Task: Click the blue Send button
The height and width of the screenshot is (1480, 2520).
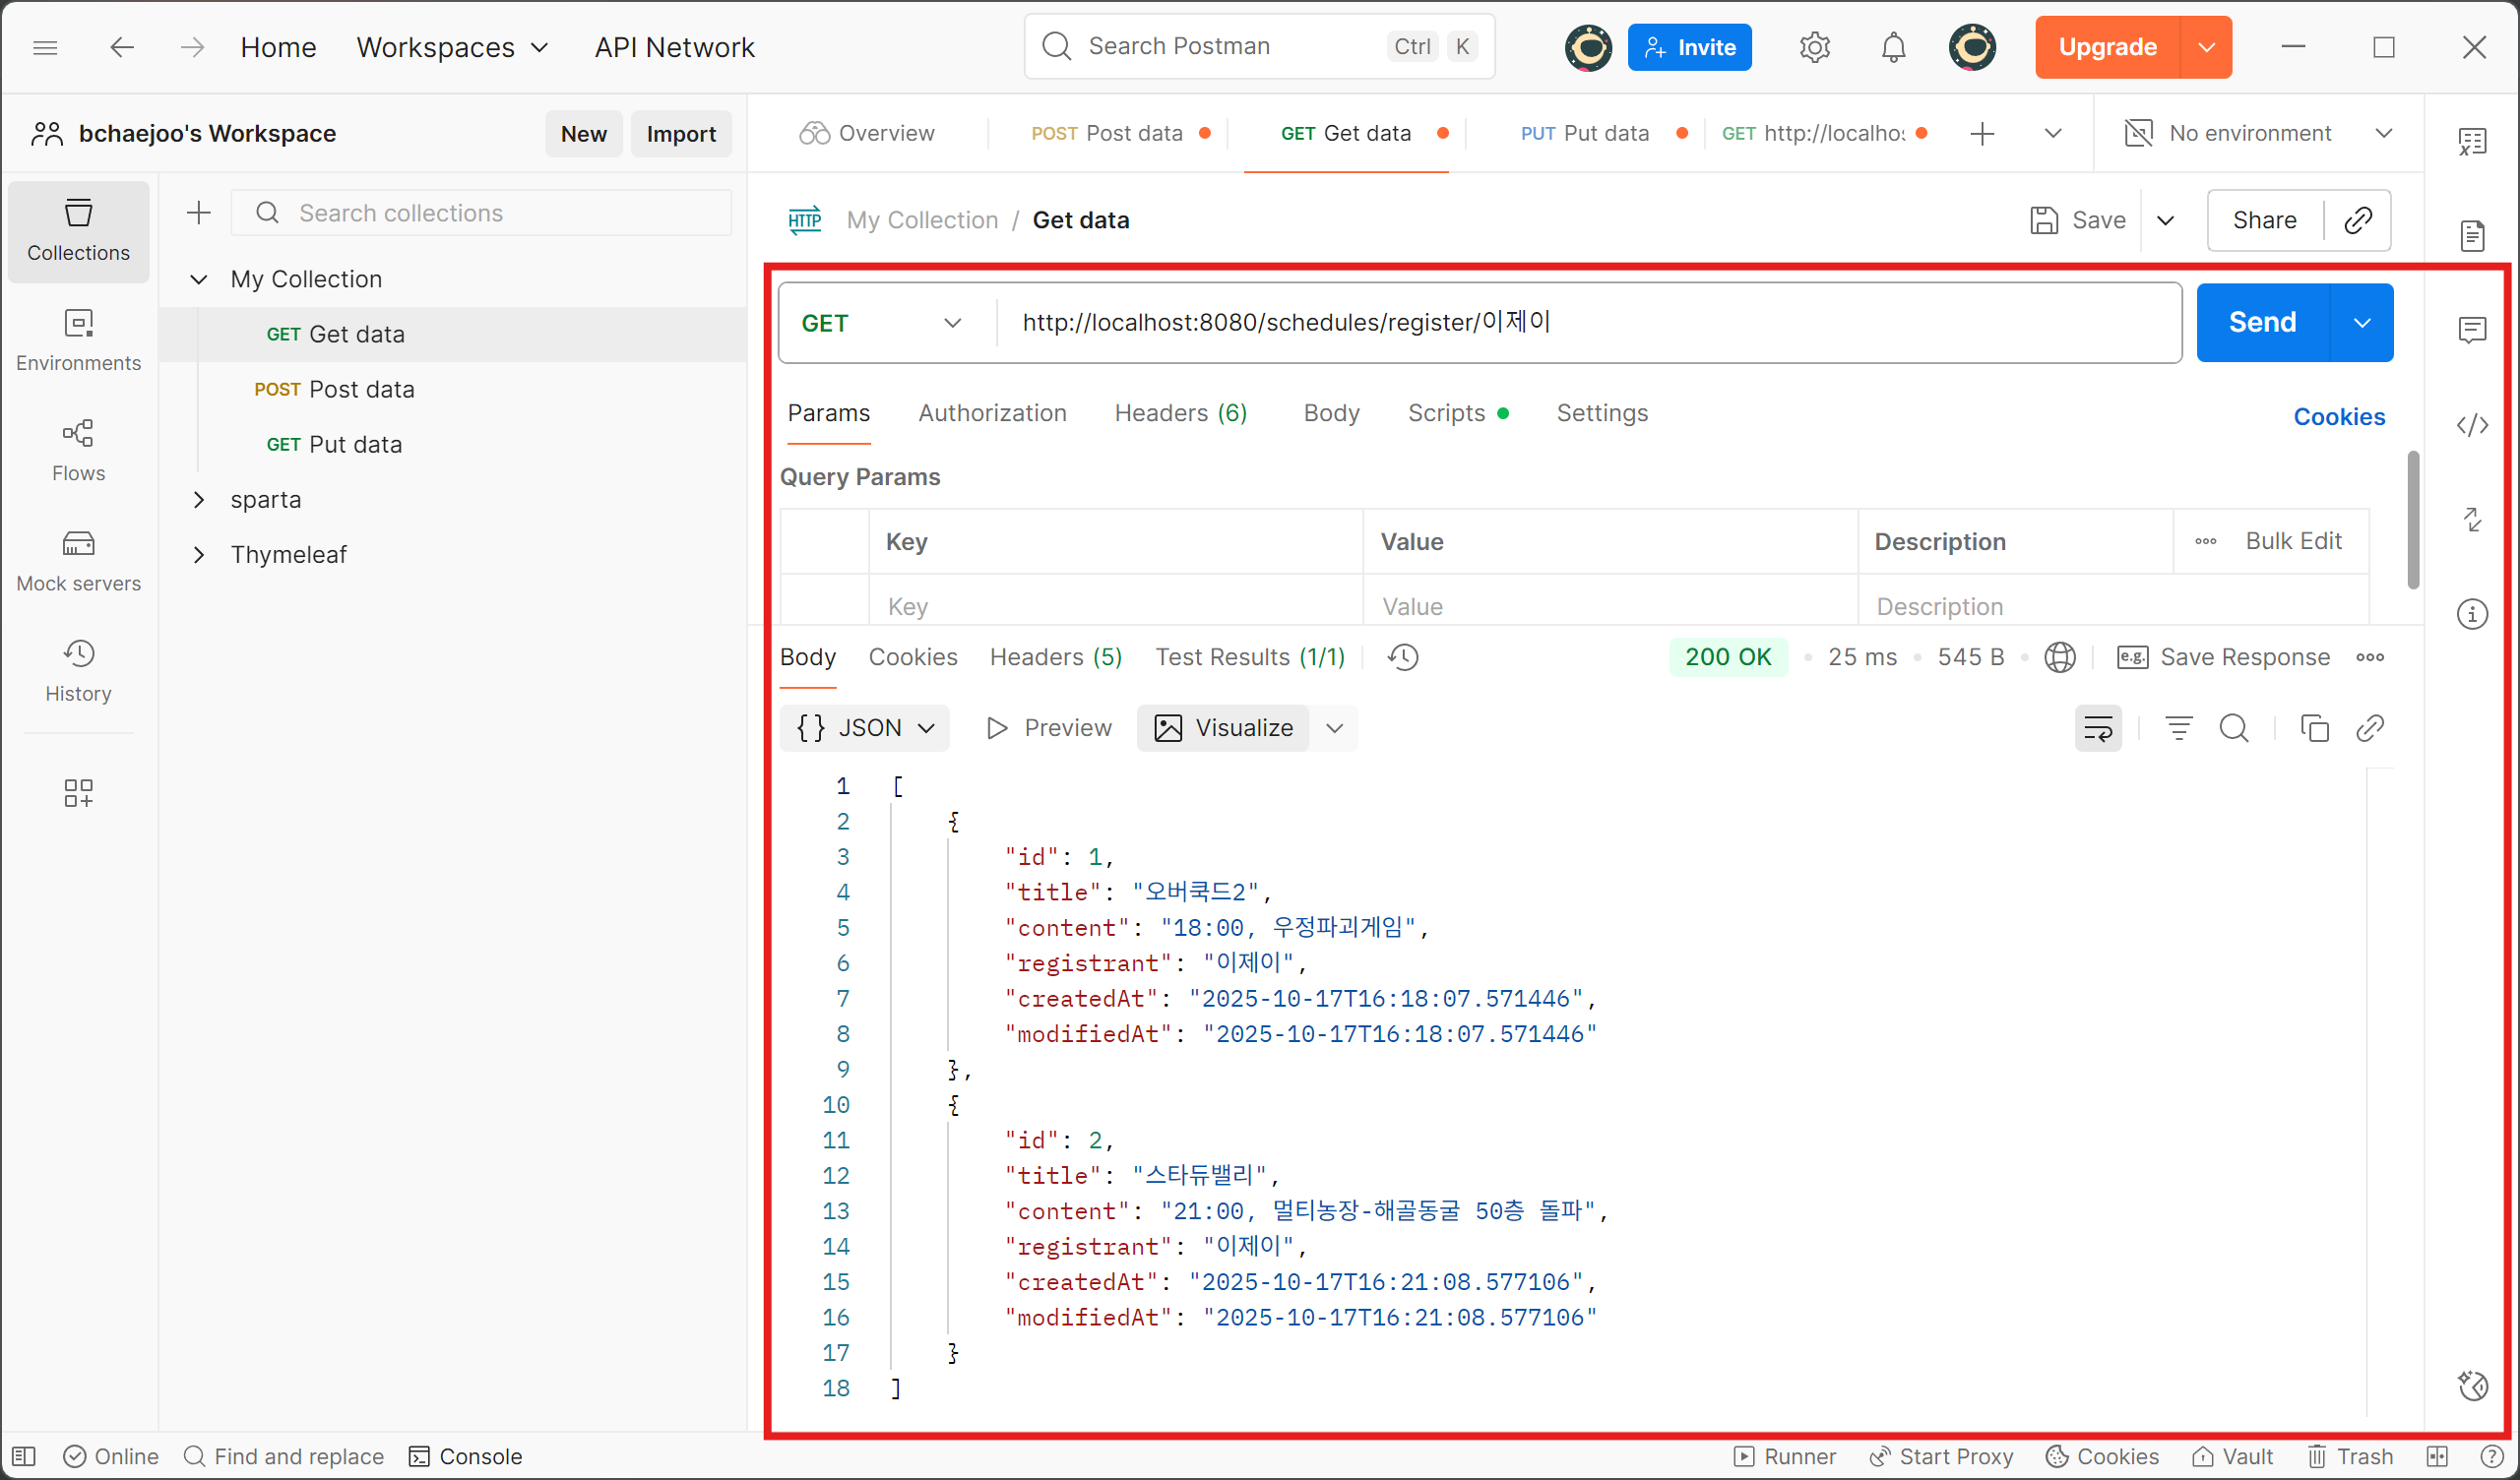Action: click(x=2262, y=322)
